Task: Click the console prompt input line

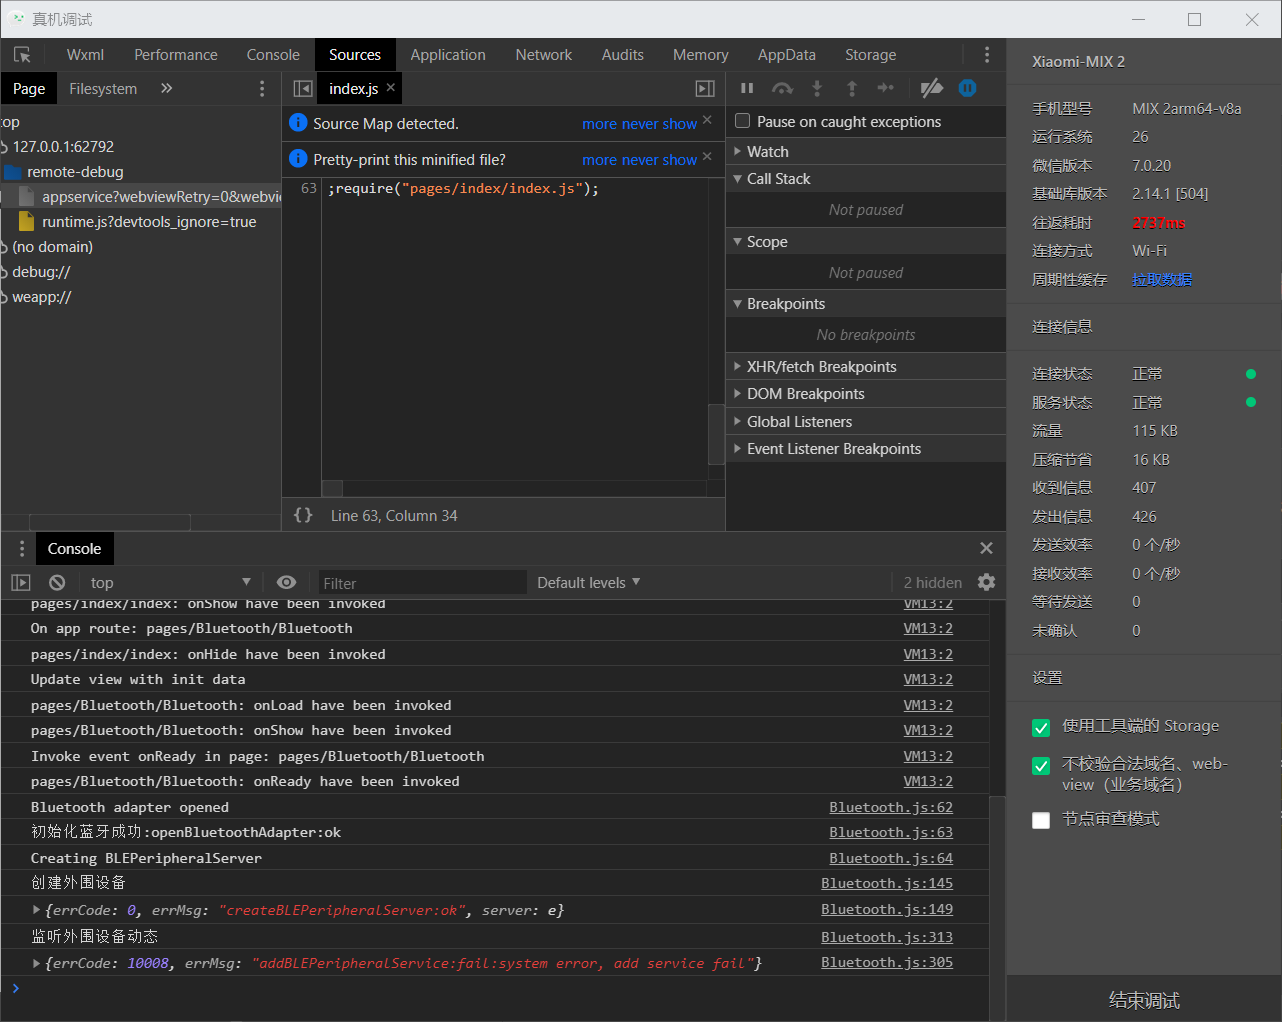Action: click(x=500, y=988)
